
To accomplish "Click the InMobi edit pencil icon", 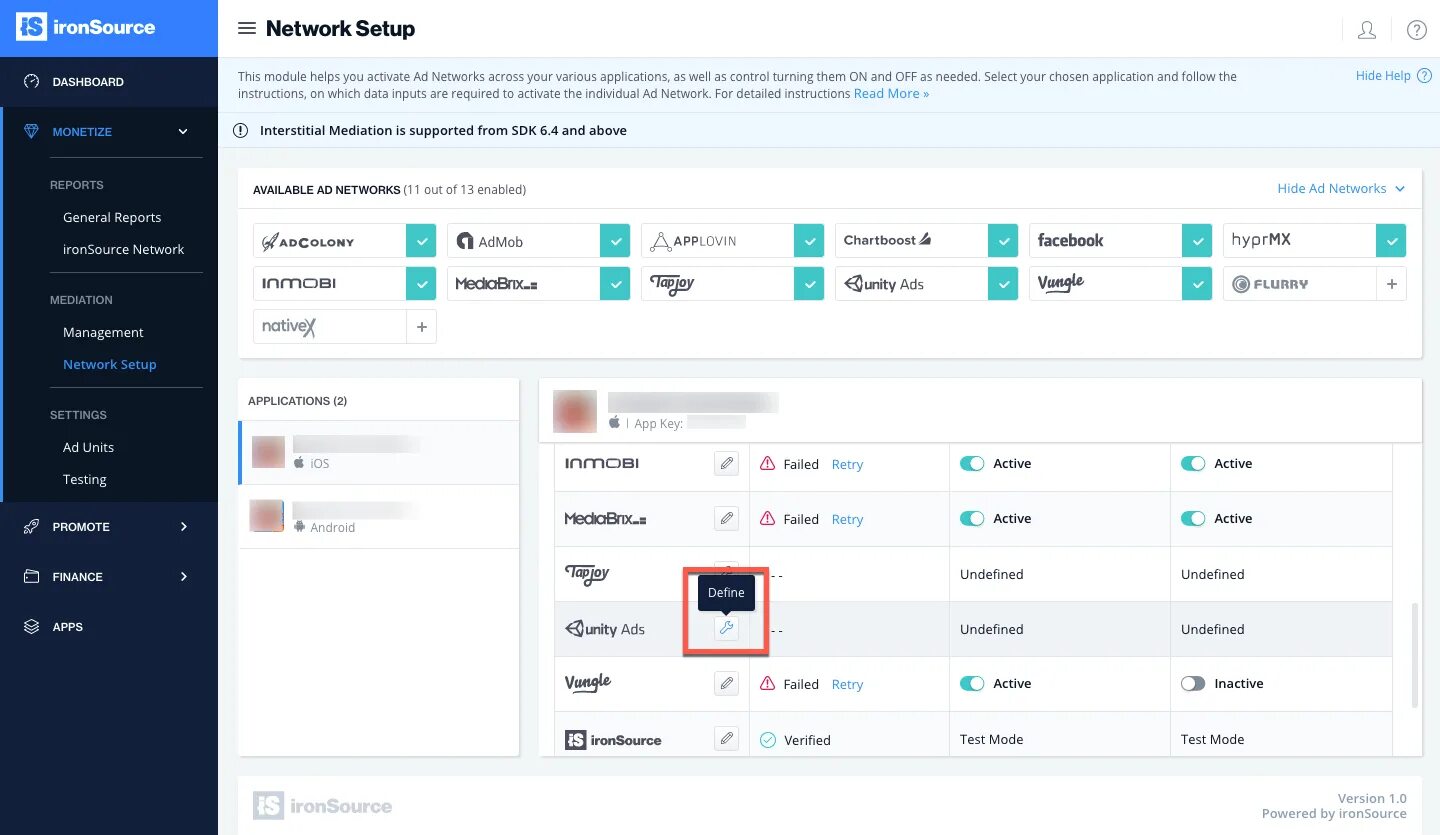I will (727, 464).
